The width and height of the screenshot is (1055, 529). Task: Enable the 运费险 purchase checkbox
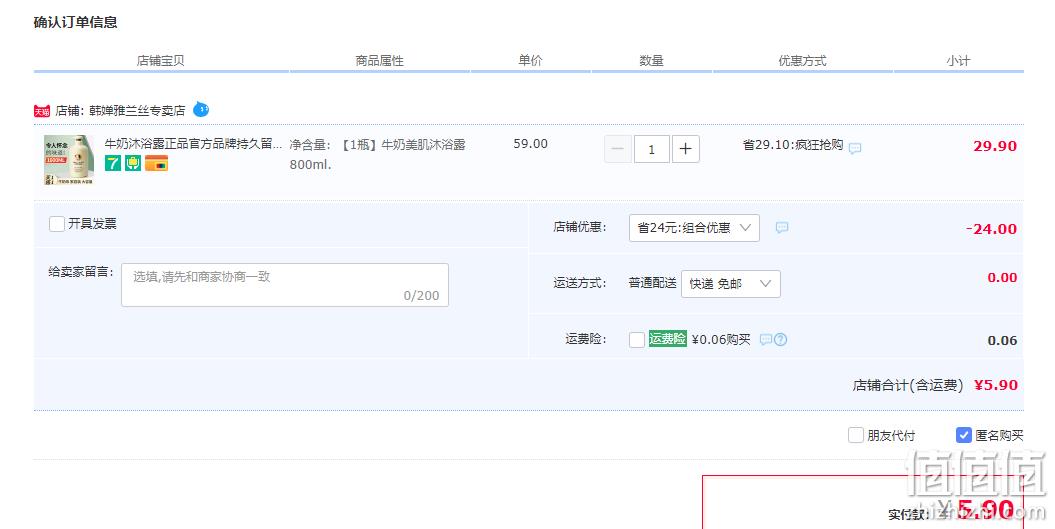click(x=636, y=340)
